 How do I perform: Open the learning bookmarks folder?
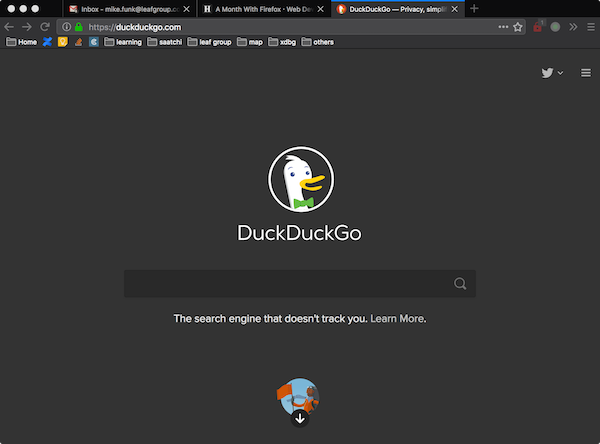pyautogui.click(x=123, y=42)
